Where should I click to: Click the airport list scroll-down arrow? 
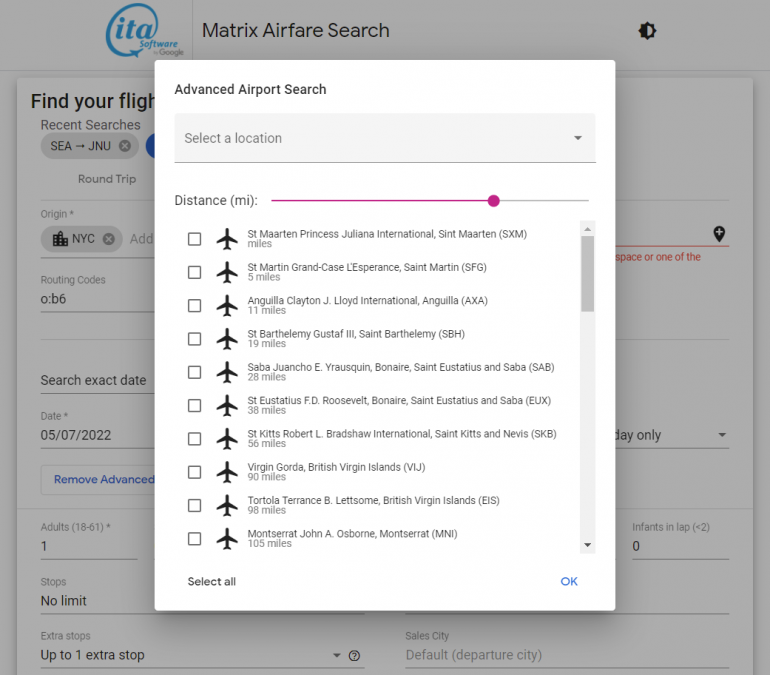click(588, 545)
